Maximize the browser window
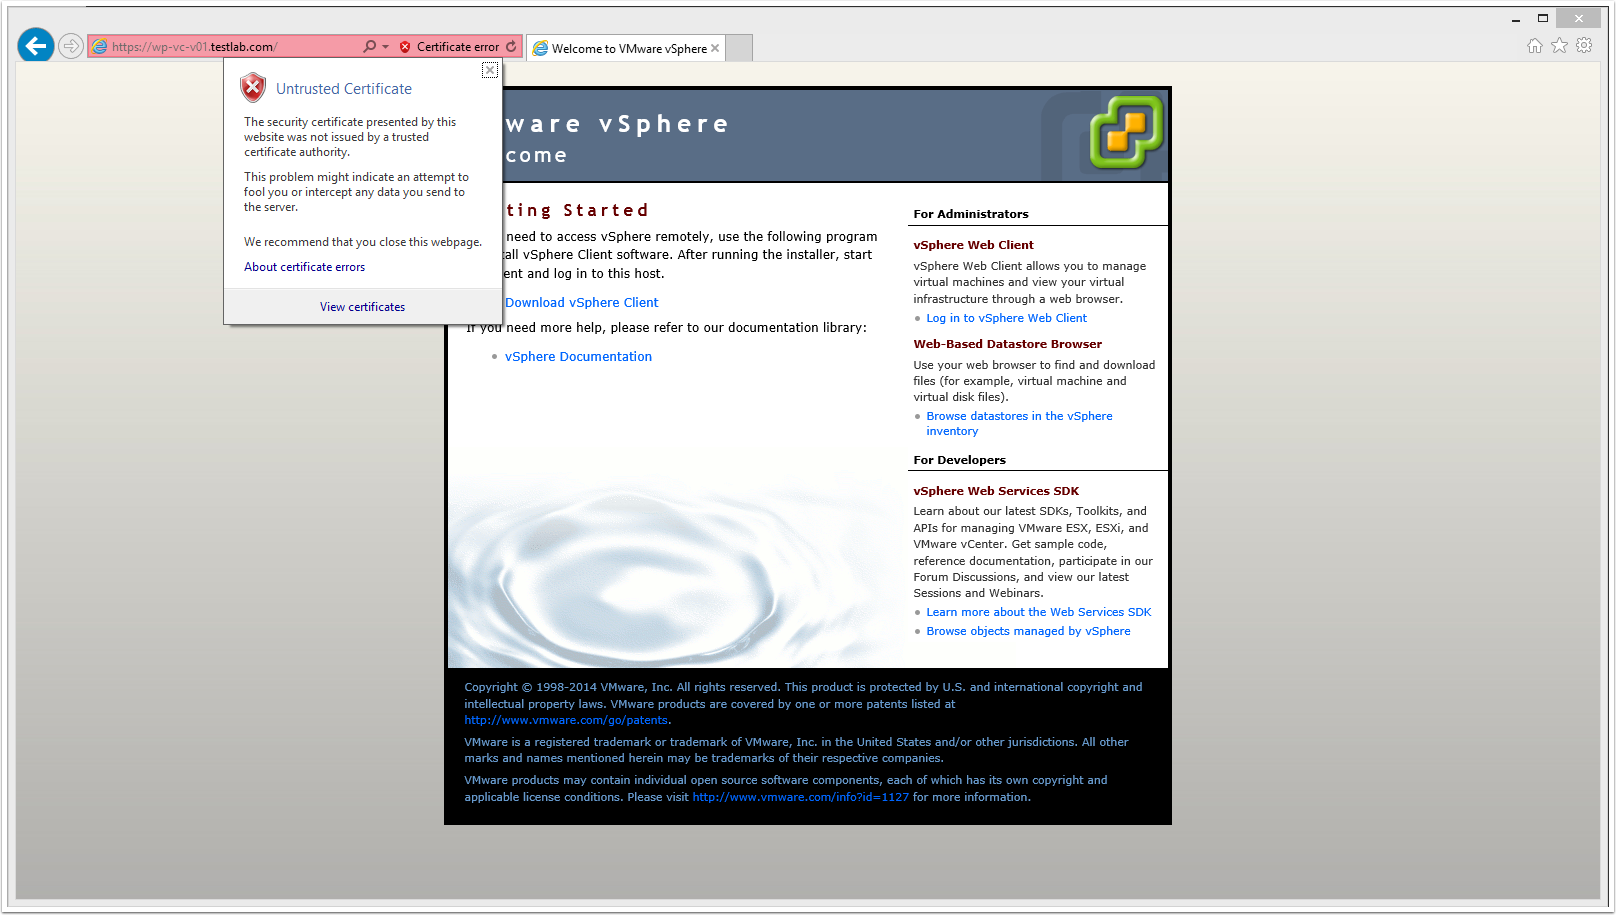The width and height of the screenshot is (1616, 915). point(1543,18)
